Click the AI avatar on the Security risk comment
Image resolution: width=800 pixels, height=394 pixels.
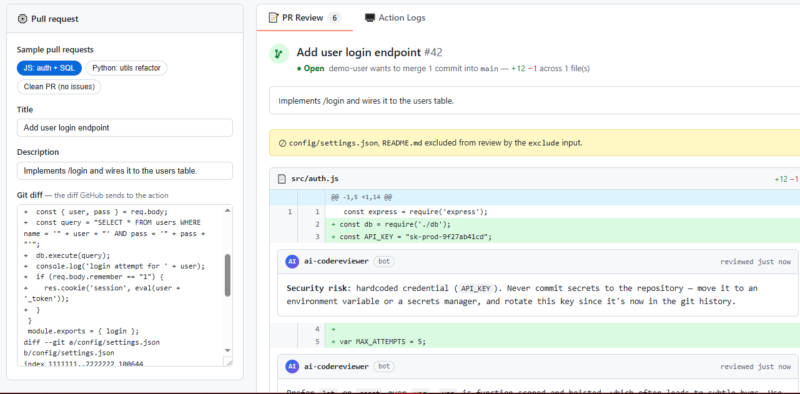(292, 261)
